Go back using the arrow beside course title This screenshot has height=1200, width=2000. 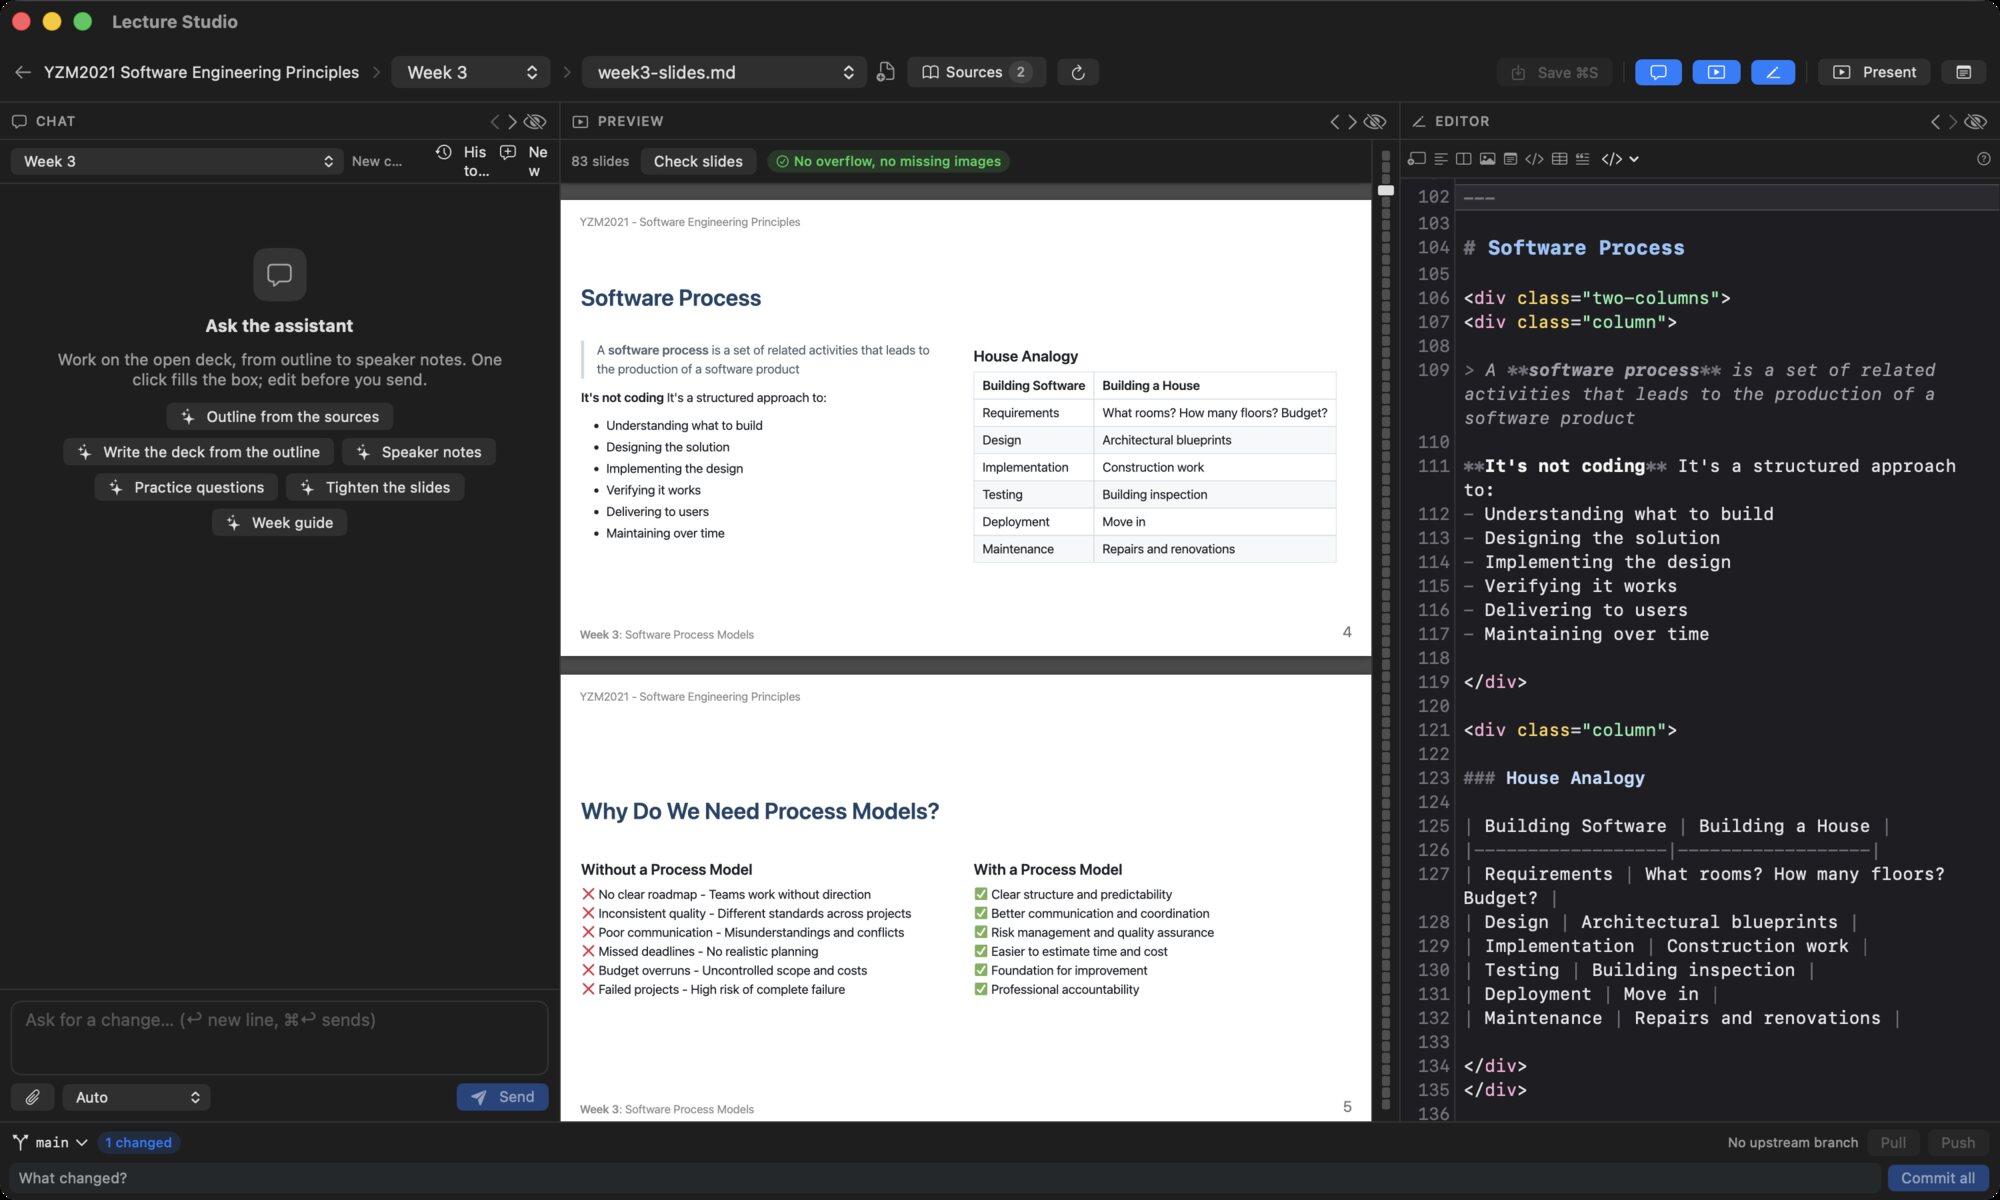point(23,72)
